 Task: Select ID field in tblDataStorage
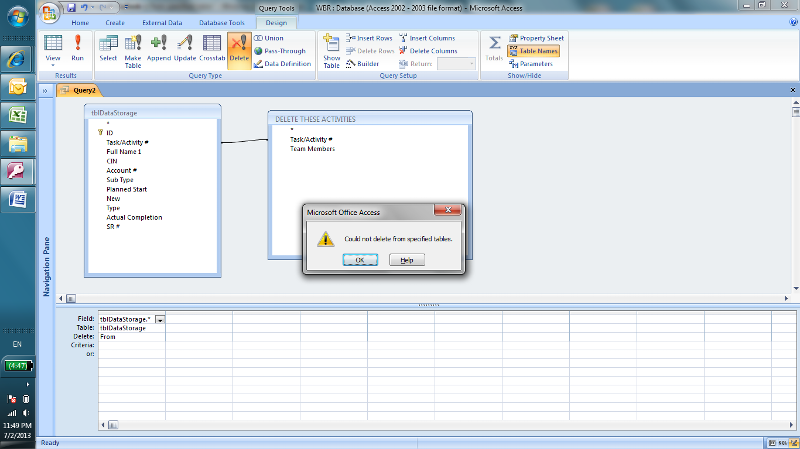click(110, 133)
